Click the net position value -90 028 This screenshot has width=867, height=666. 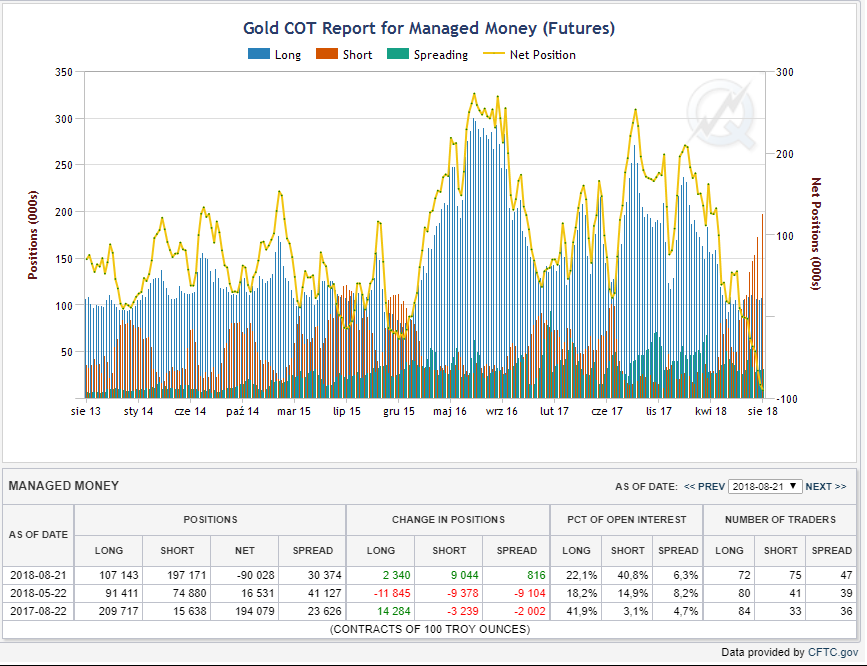coord(255,575)
